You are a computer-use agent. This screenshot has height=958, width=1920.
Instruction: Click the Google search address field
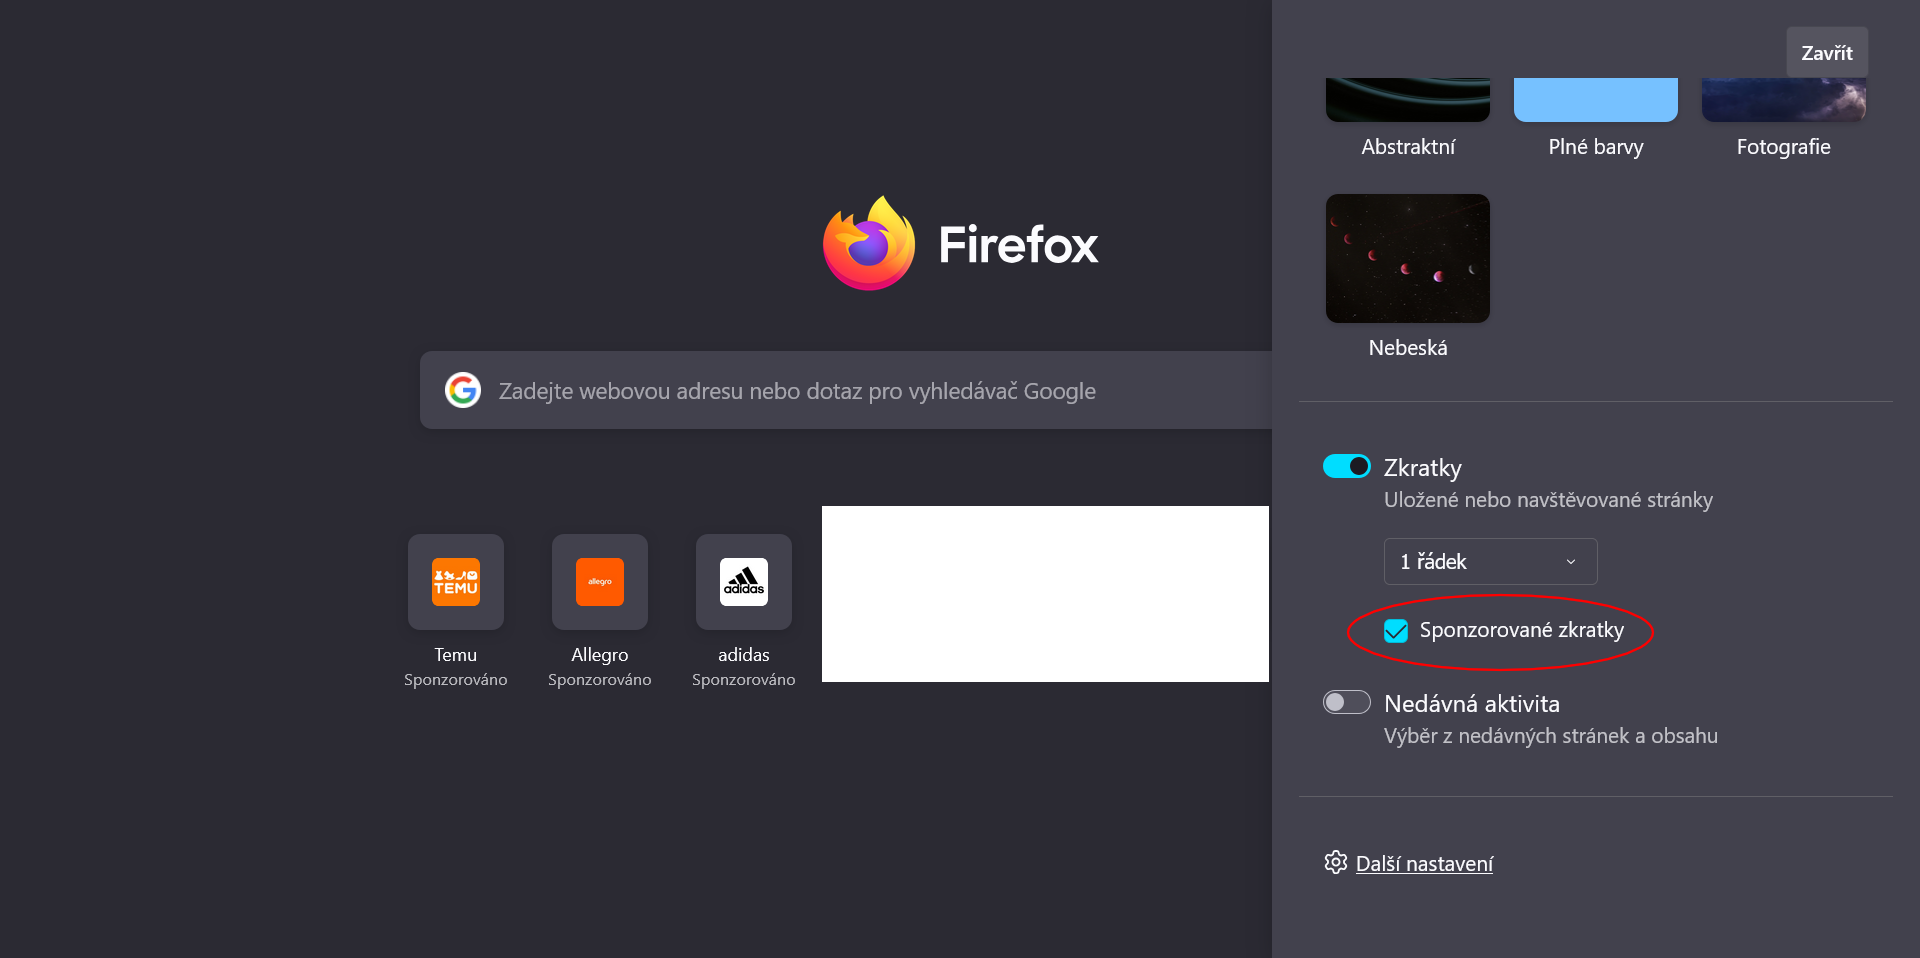tap(846, 390)
